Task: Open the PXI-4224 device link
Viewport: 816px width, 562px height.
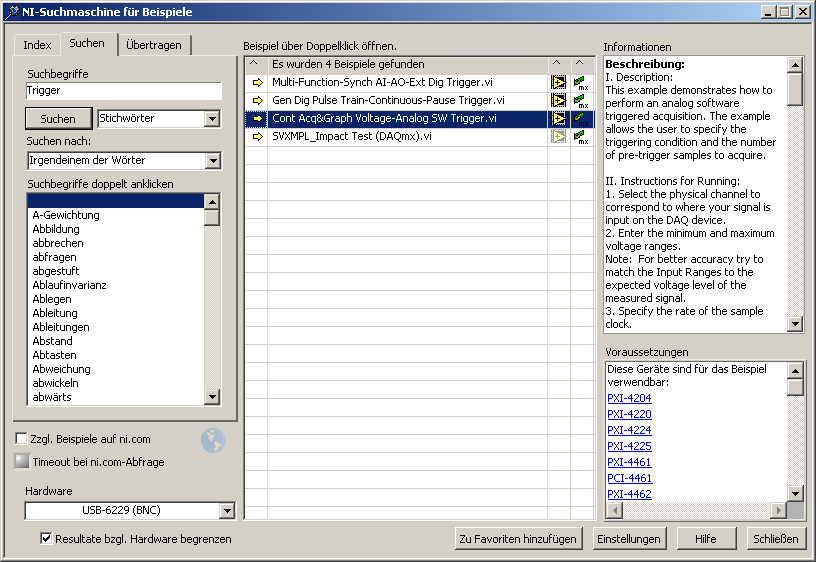Action: tap(629, 430)
